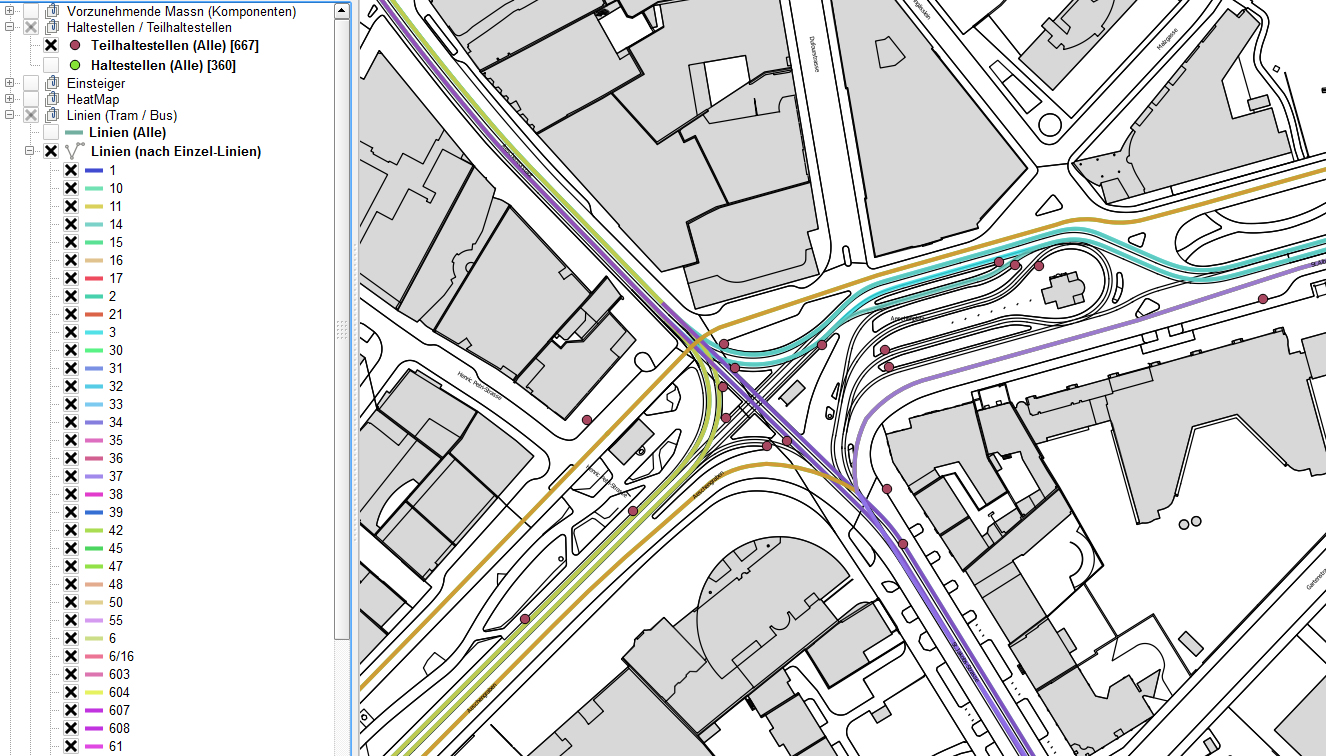
Task: Expand the Einsteiger layer group
Action: [9, 83]
